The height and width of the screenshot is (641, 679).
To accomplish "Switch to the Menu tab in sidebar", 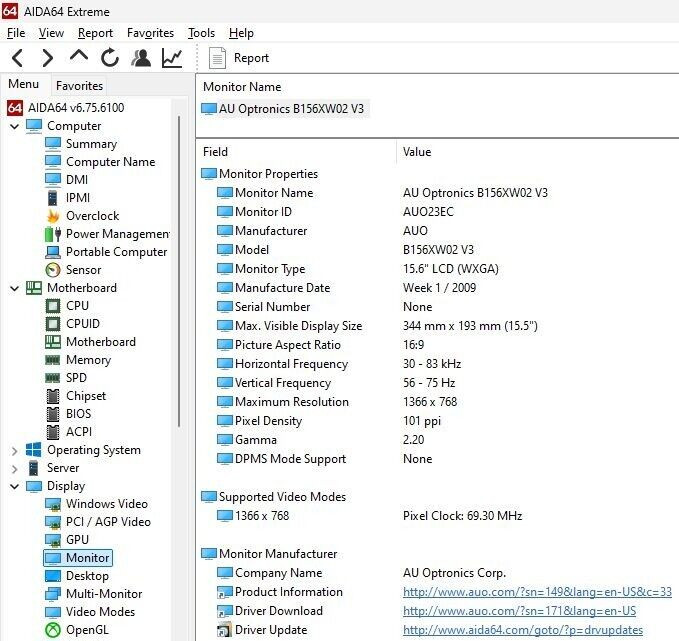I will (x=23, y=84).
